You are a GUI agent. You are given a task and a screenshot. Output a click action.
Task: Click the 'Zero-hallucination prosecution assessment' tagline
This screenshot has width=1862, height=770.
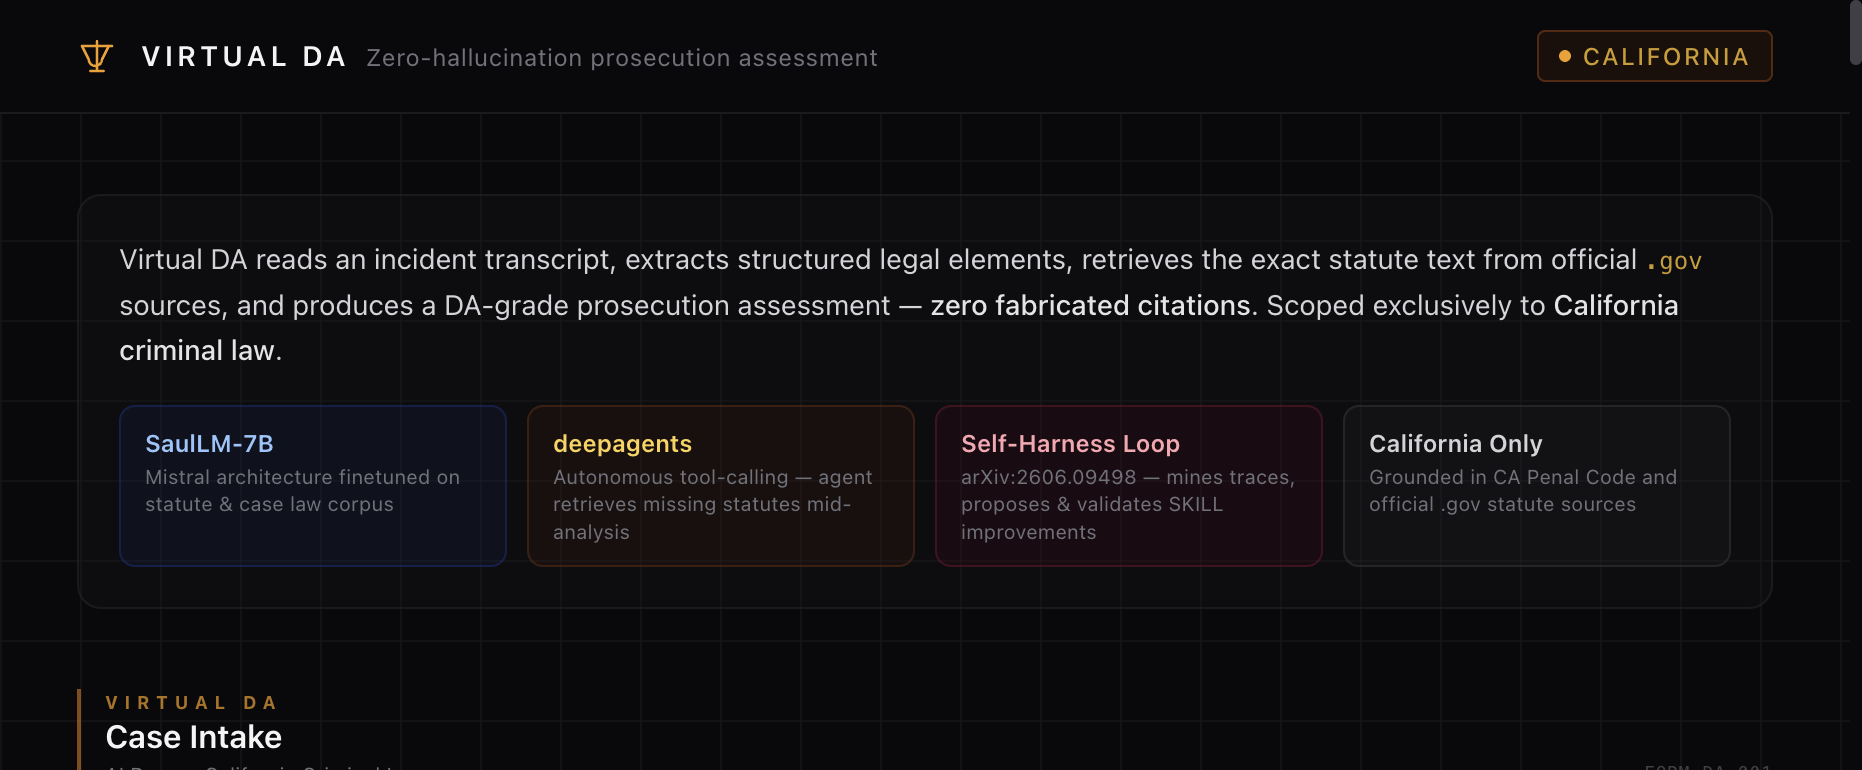622,58
